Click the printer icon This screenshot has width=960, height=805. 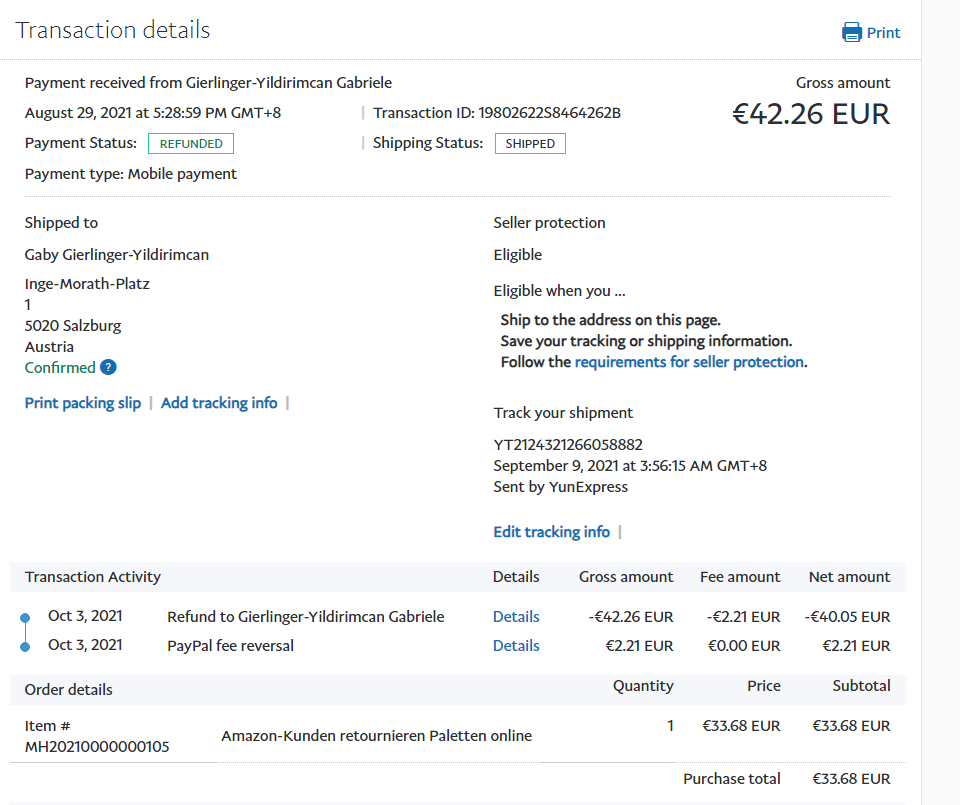[852, 32]
